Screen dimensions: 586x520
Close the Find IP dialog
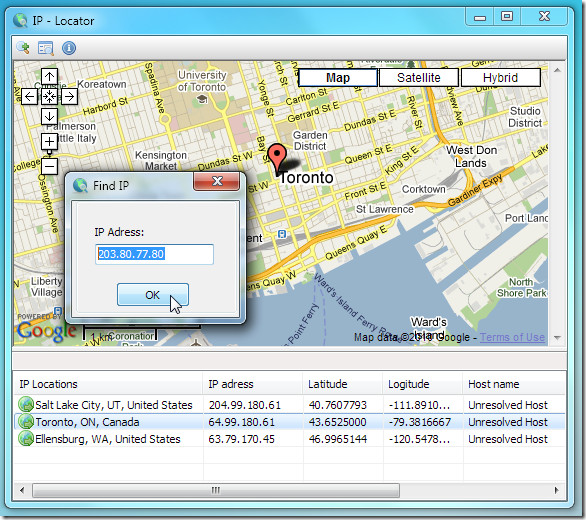point(216,181)
